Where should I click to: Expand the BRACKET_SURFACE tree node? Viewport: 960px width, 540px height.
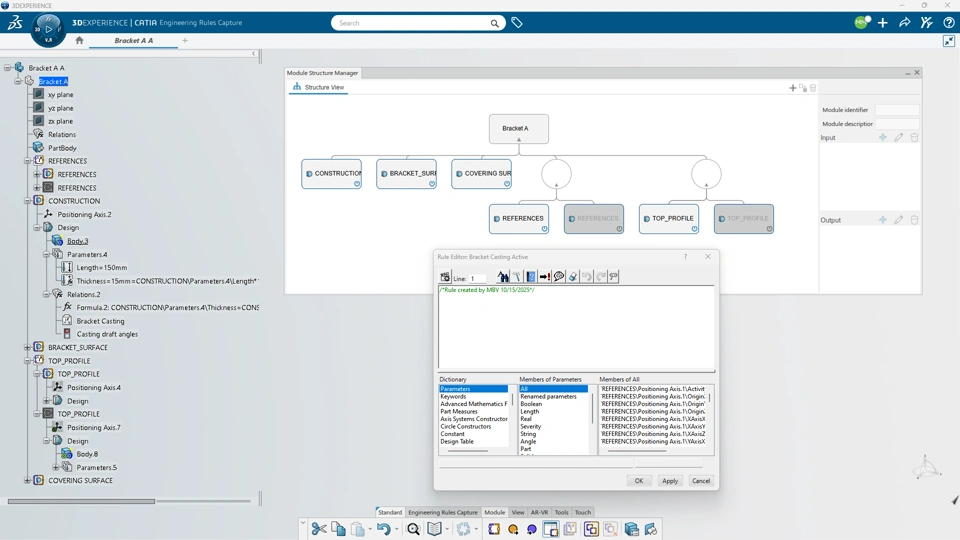(x=27, y=347)
